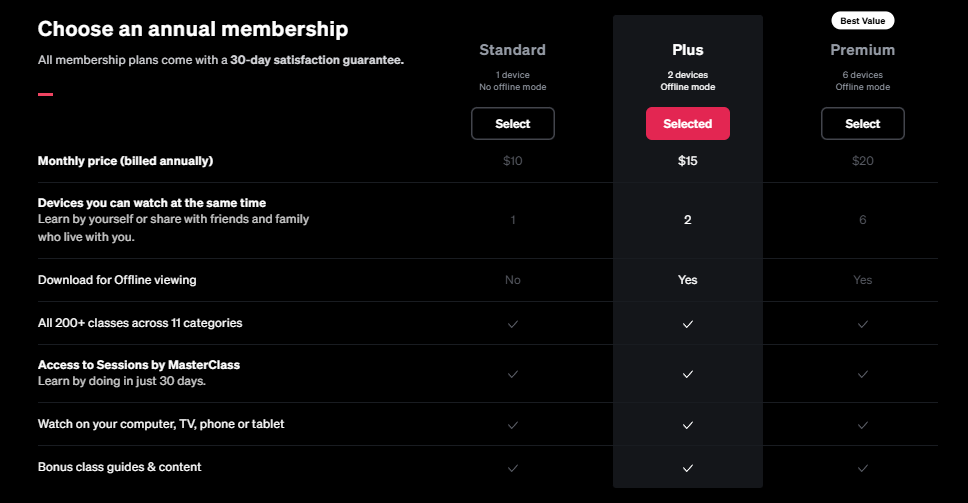This screenshot has width=968, height=503.
Task: Click Plus checkmark for Sessions by MasterClass
Action: [x=687, y=374]
